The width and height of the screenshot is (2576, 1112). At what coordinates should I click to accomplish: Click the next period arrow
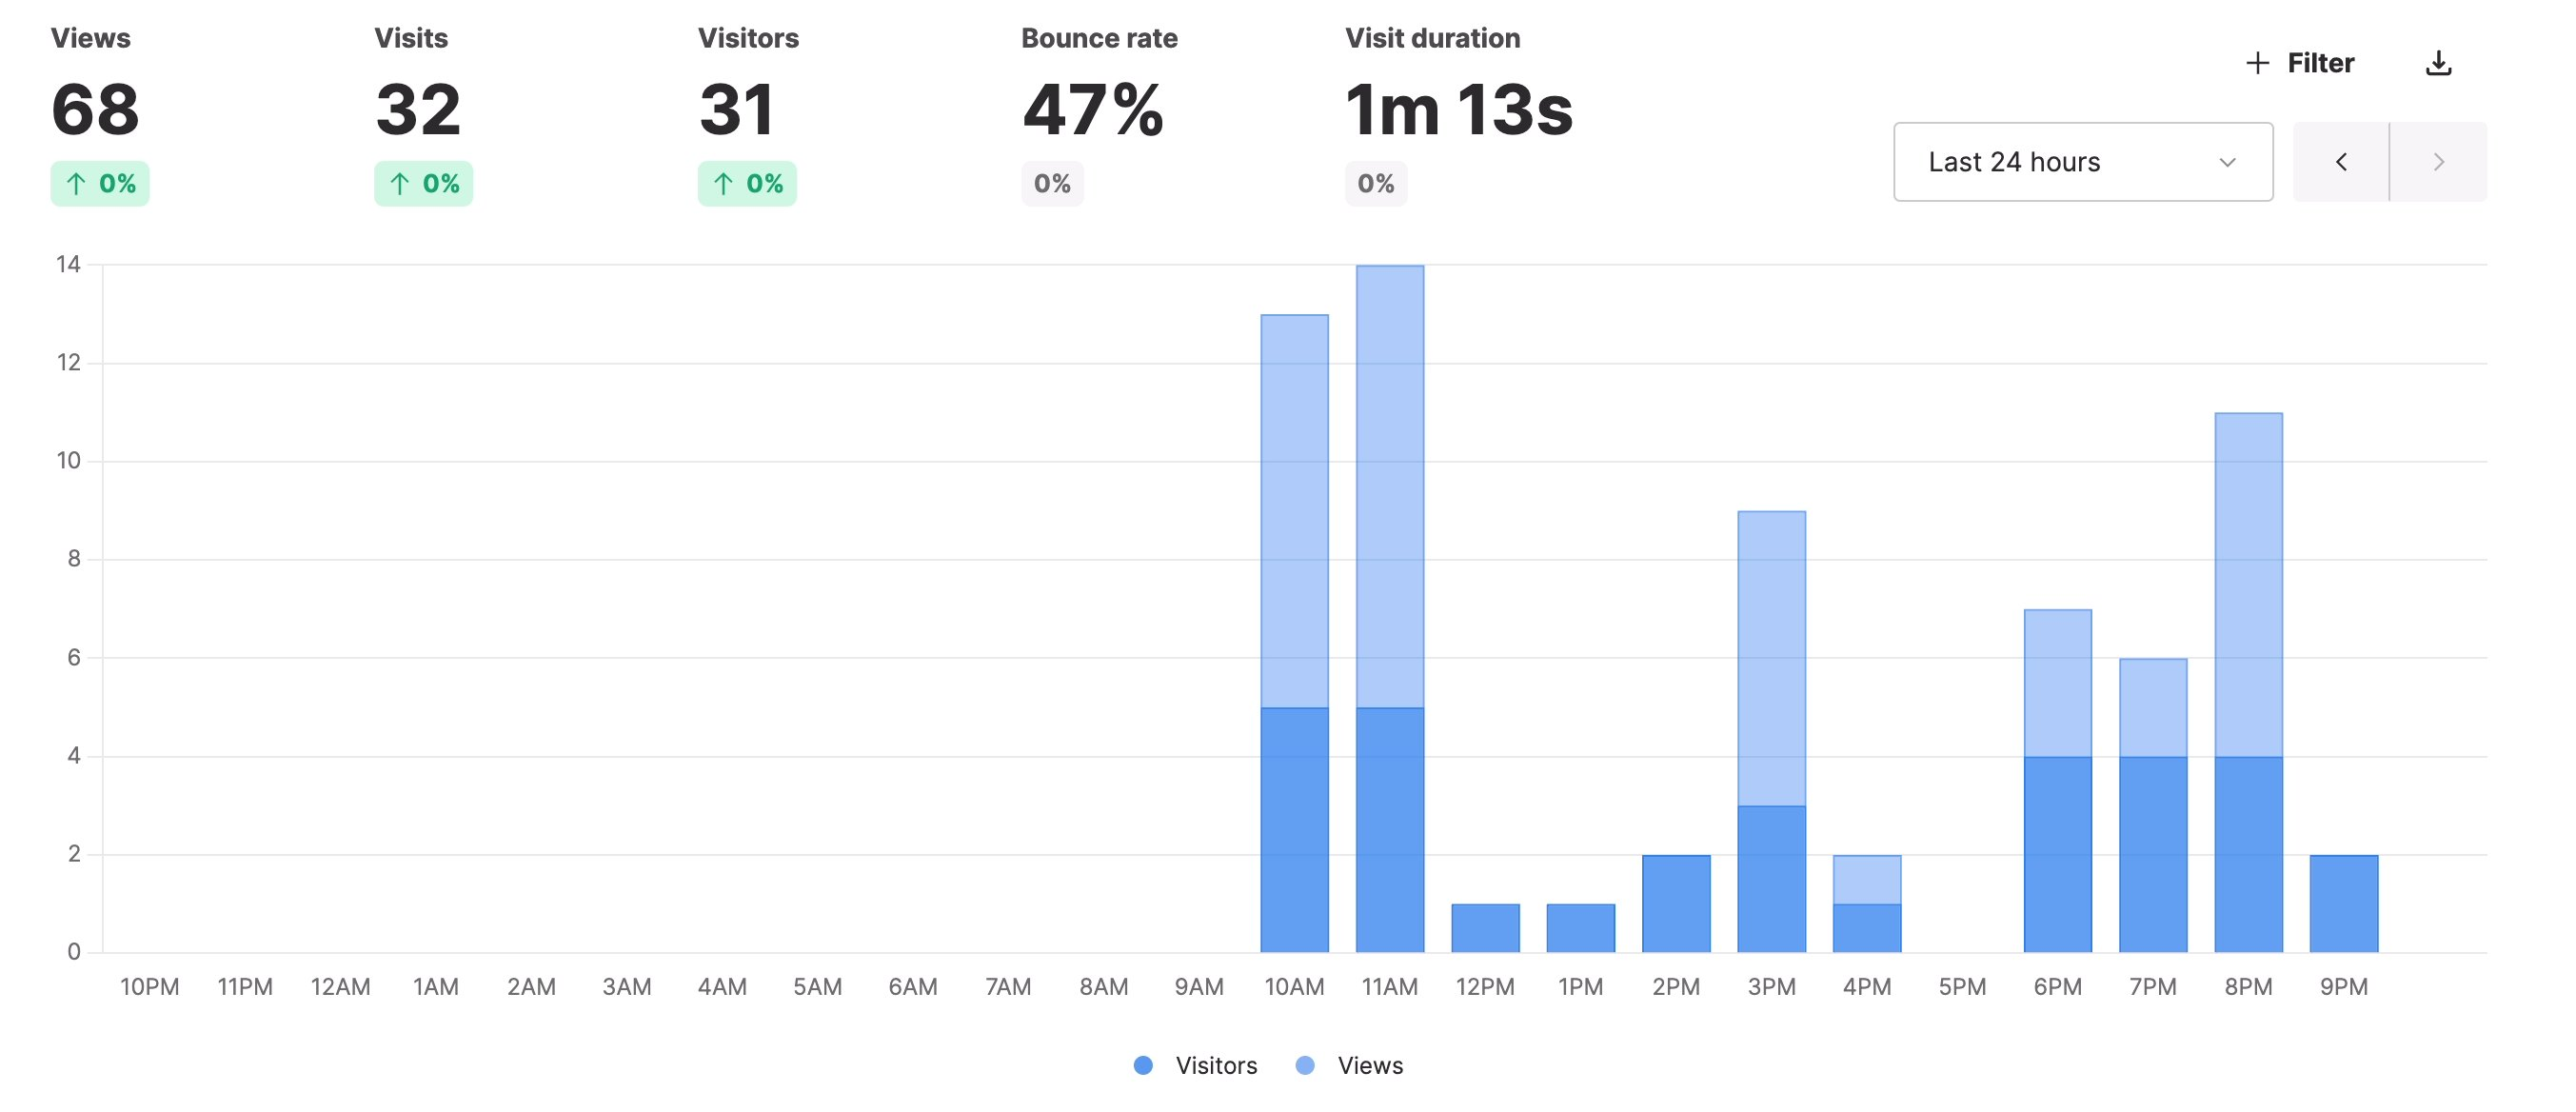(2438, 162)
